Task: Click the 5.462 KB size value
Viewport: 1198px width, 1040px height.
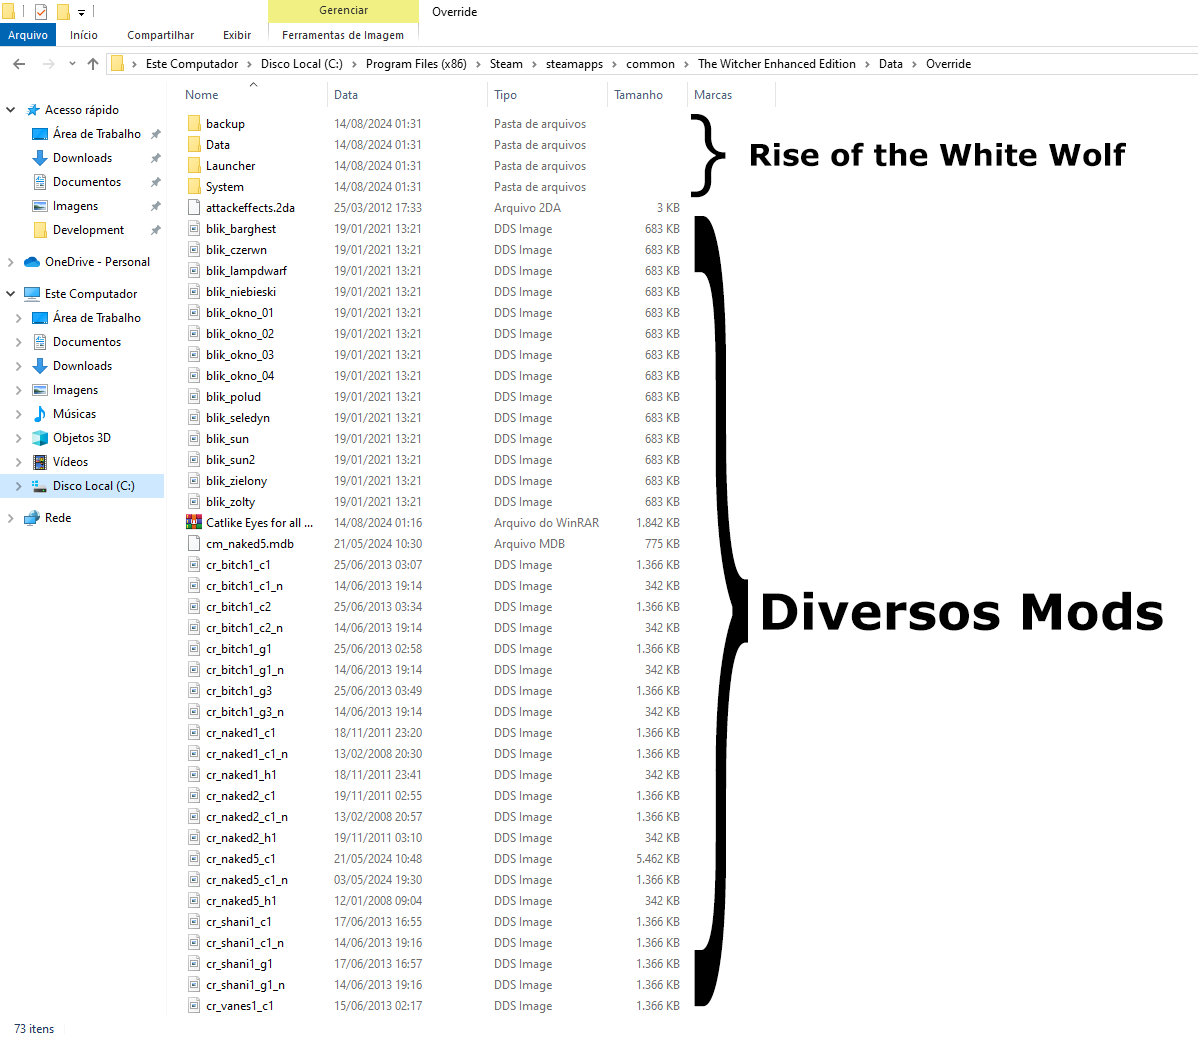Action: coord(658,859)
